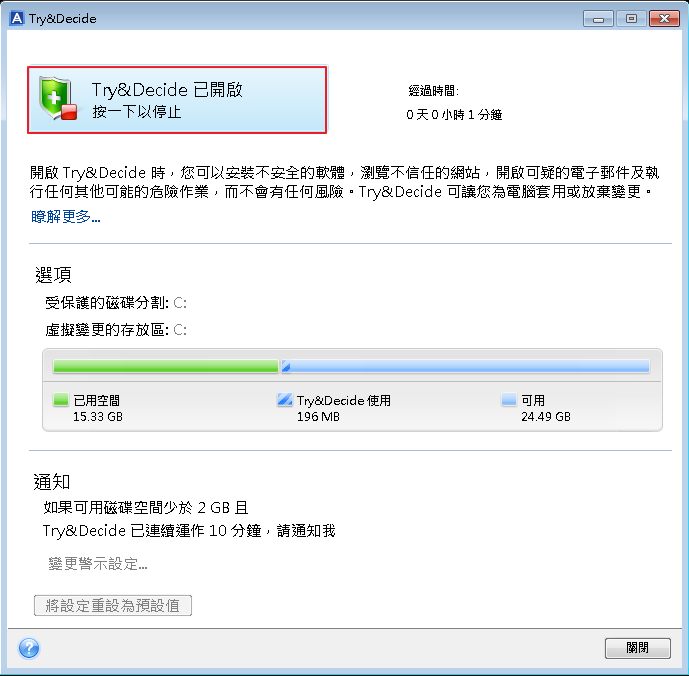The height and width of the screenshot is (676, 689).
Task: Minimize the Try&Decide window
Action: pyautogui.click(x=598, y=19)
